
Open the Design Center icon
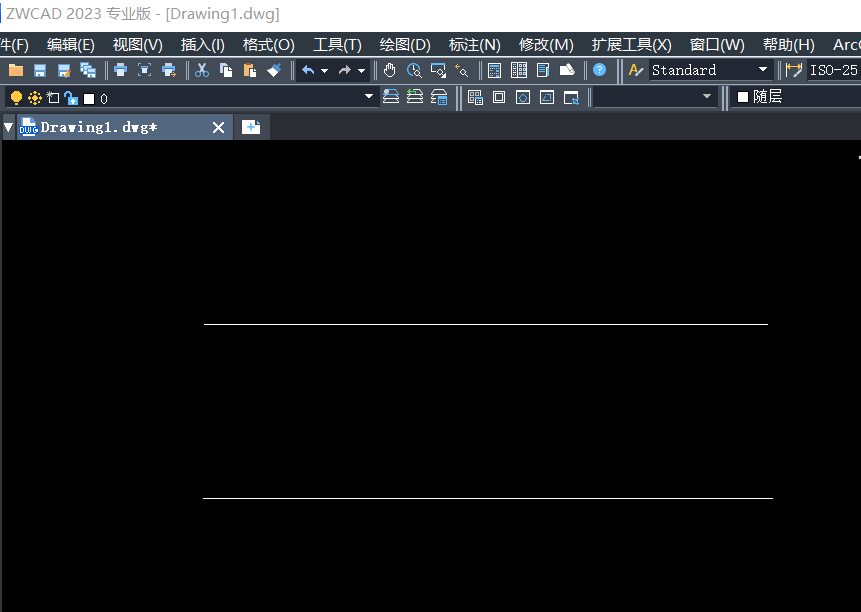[567, 70]
